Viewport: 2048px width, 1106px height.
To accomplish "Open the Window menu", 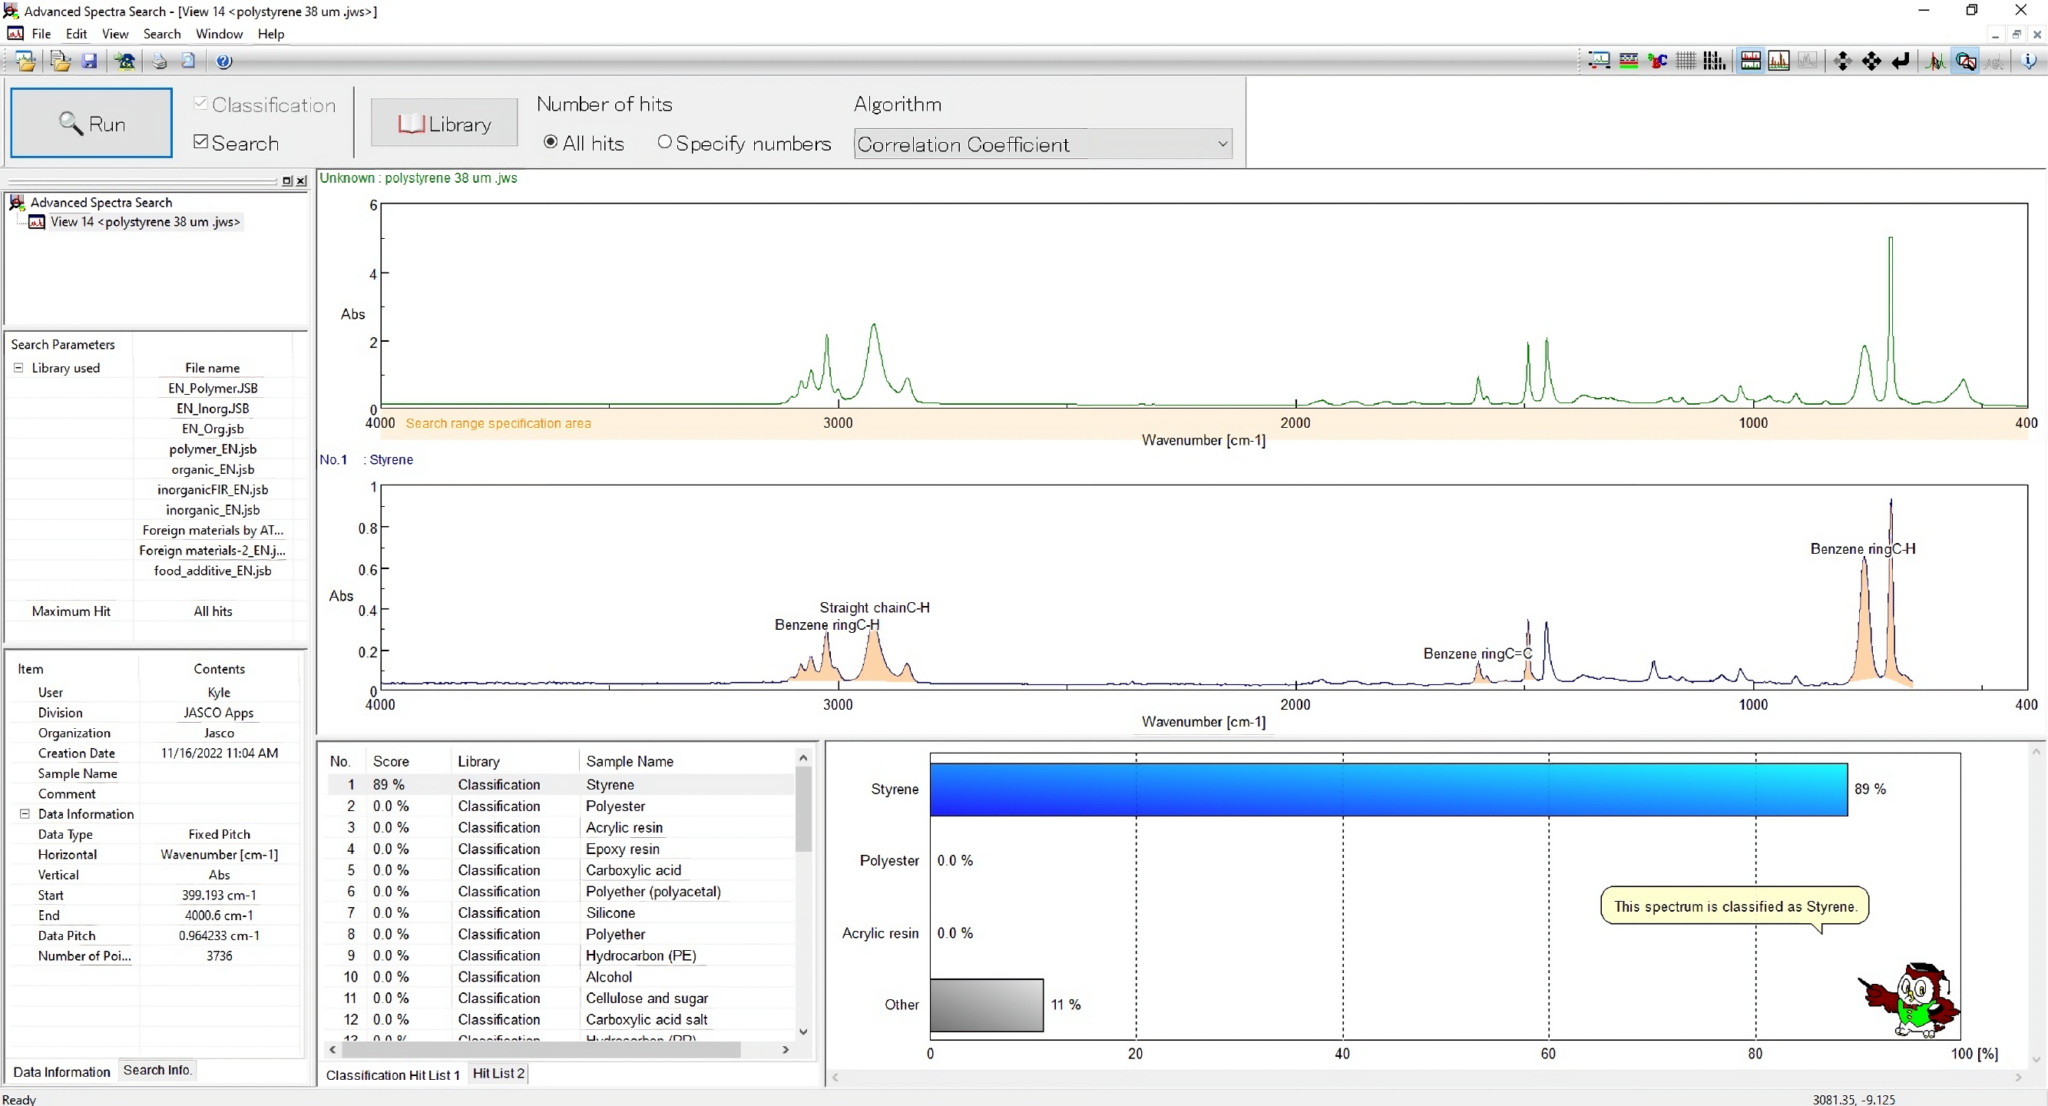I will [219, 33].
